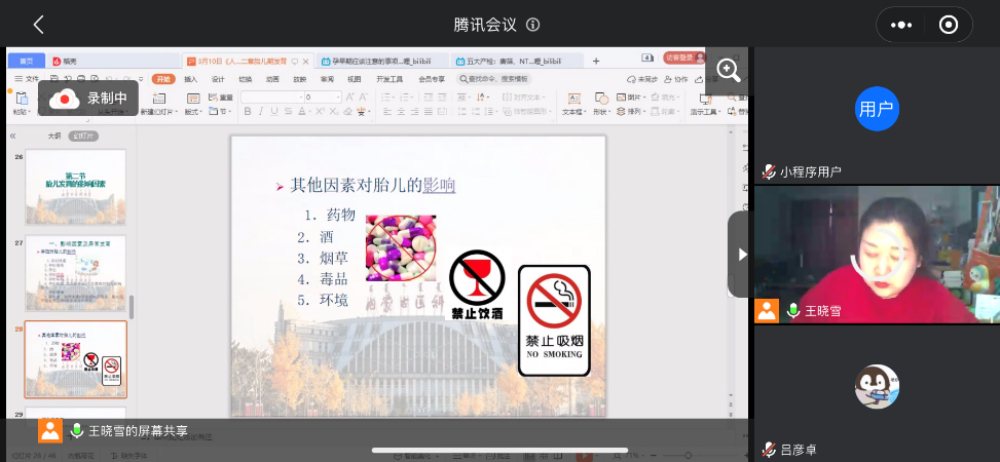Click the new tab plus icon
The height and width of the screenshot is (462, 1000).
(596, 61)
